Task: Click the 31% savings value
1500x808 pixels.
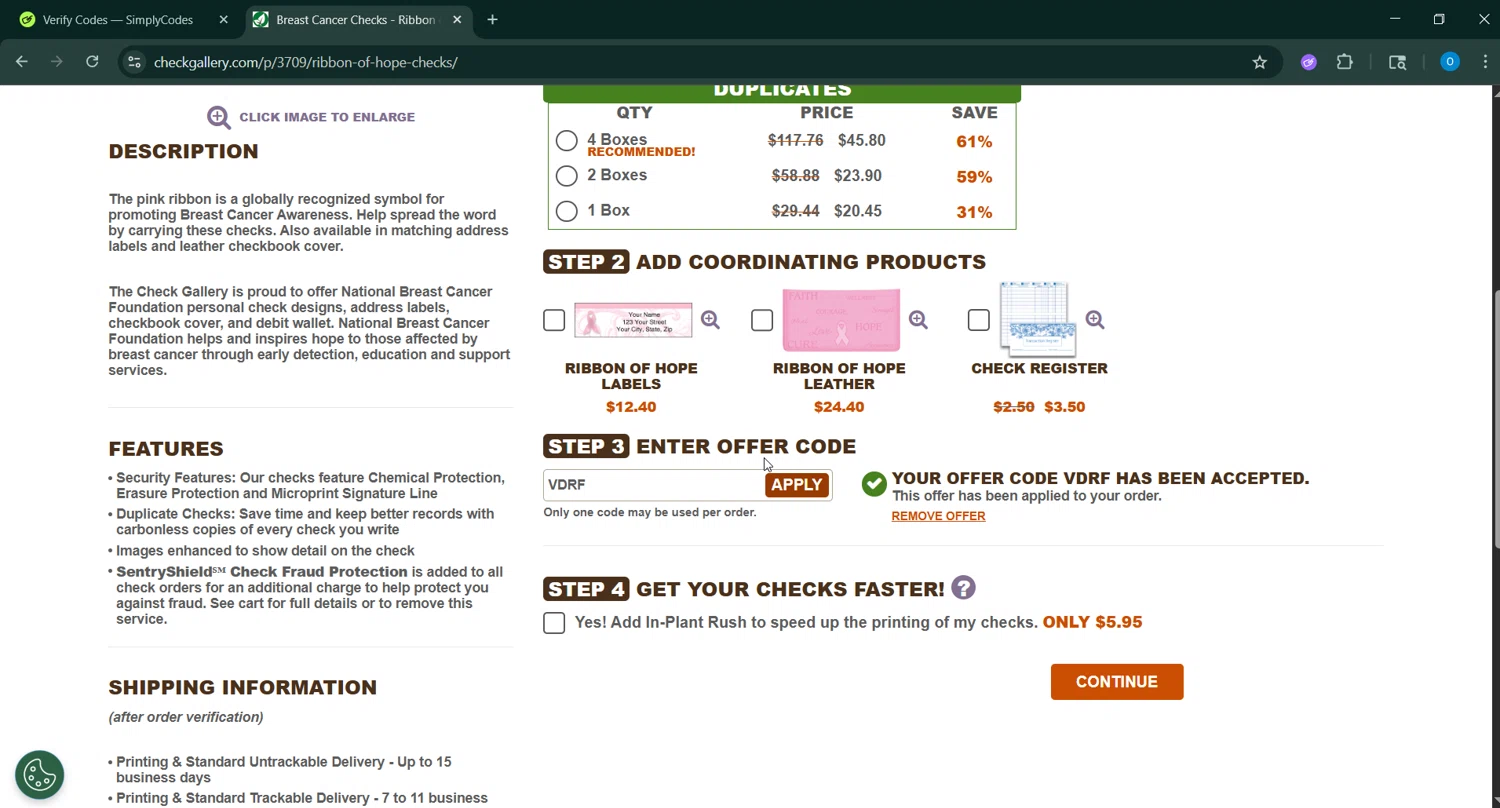Action: pos(974,212)
